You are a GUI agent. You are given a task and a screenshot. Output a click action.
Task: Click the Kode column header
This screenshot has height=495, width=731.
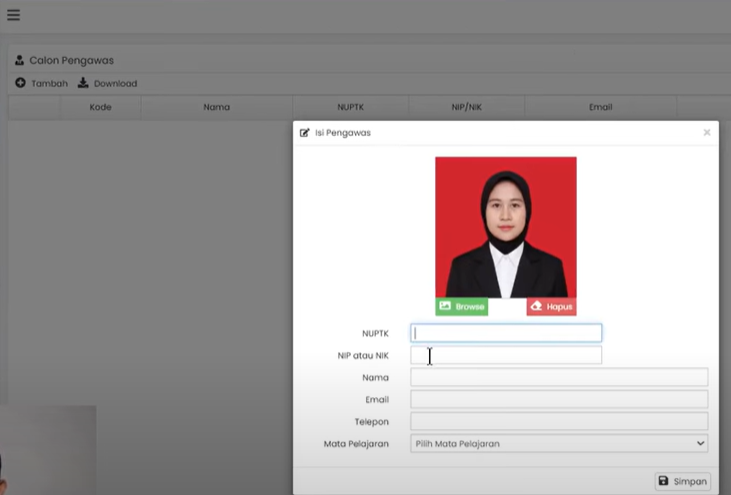[100, 107]
